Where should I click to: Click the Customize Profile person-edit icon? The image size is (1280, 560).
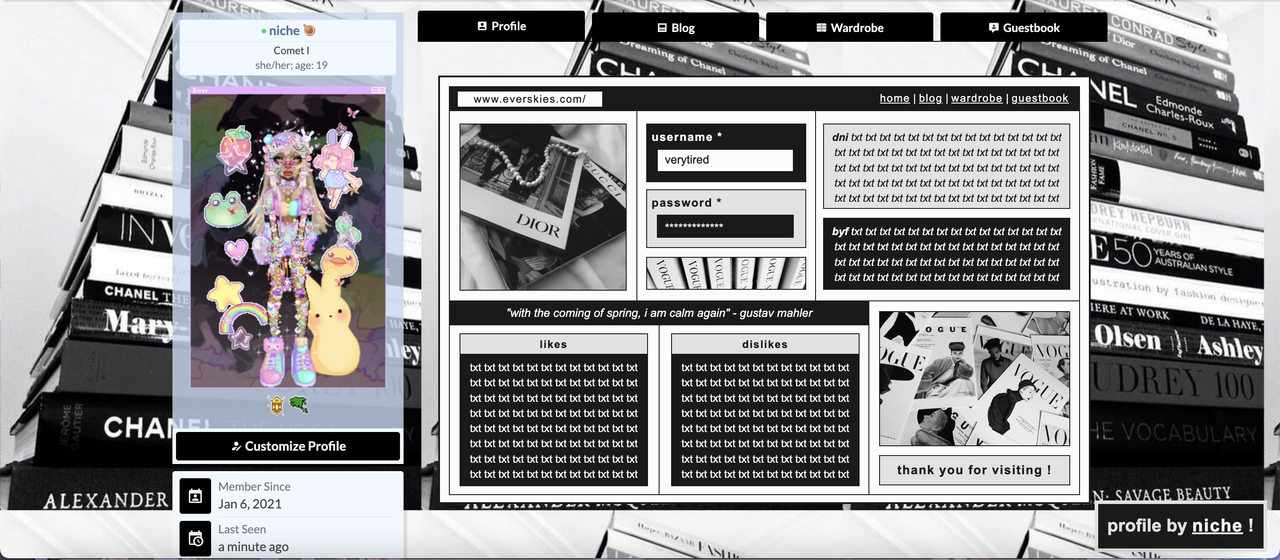coord(236,446)
